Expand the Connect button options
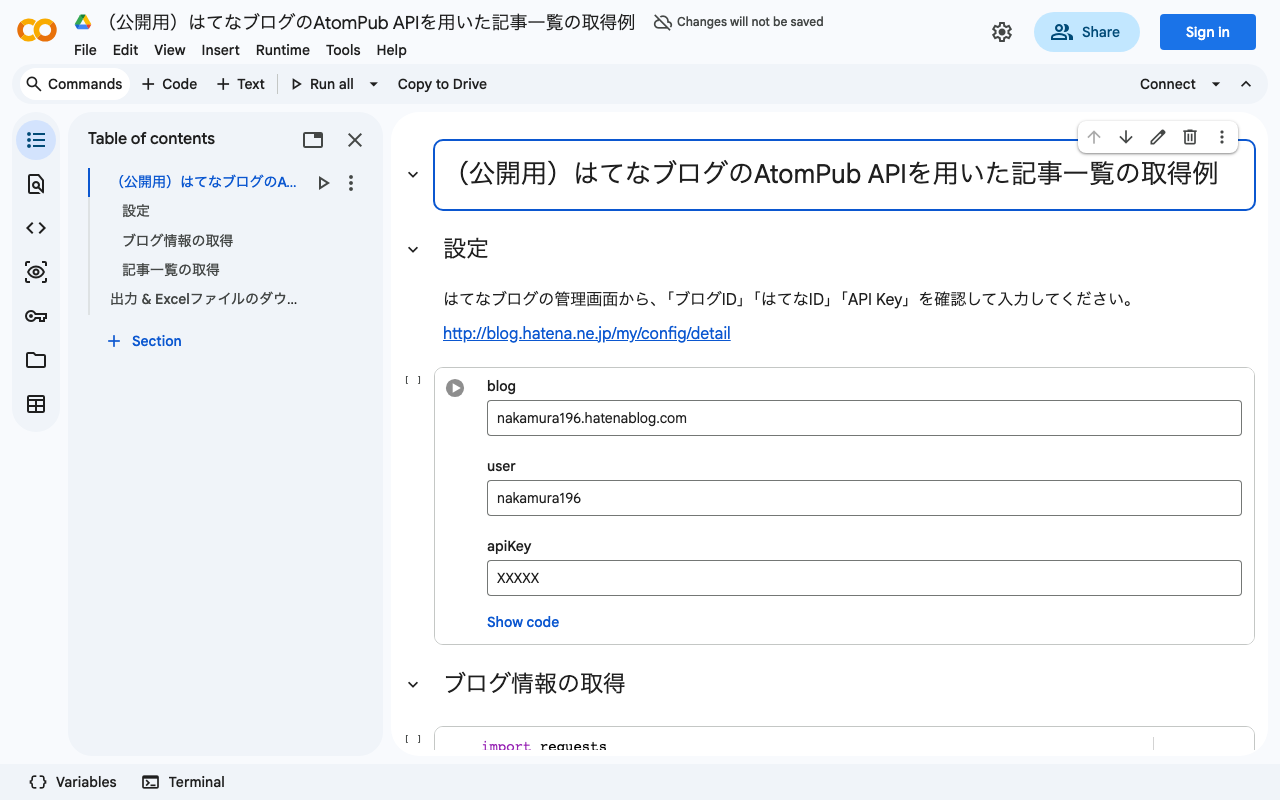Viewport: 1280px width, 800px height. coord(1216,84)
